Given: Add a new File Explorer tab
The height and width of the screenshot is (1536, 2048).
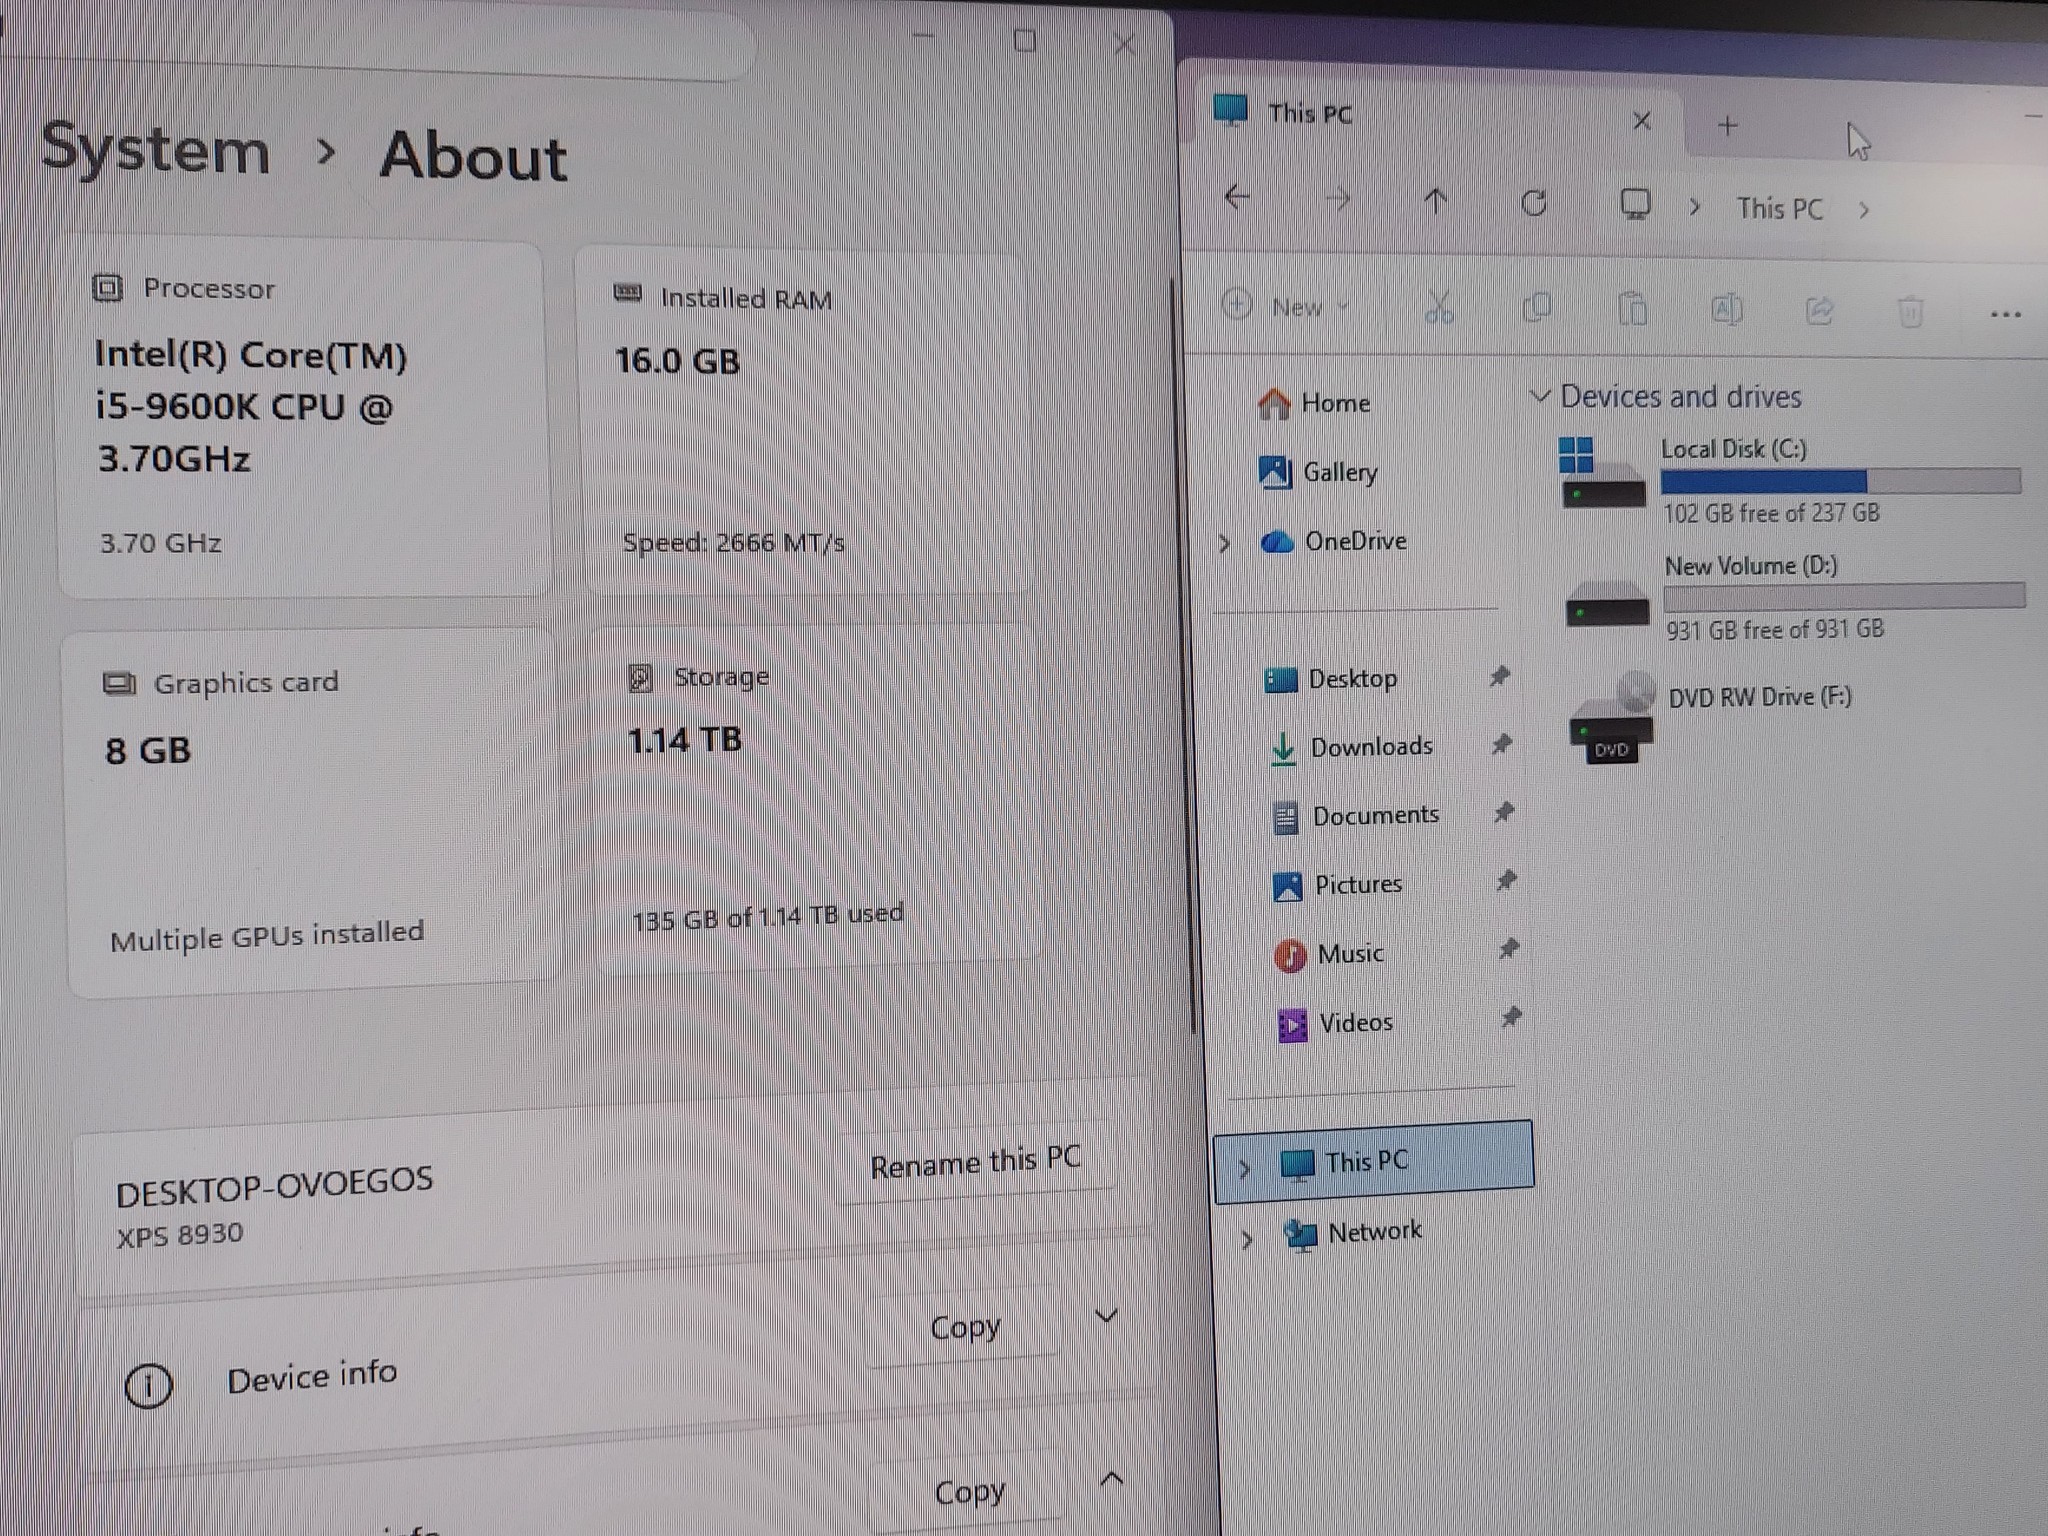Looking at the screenshot, I should (1727, 126).
